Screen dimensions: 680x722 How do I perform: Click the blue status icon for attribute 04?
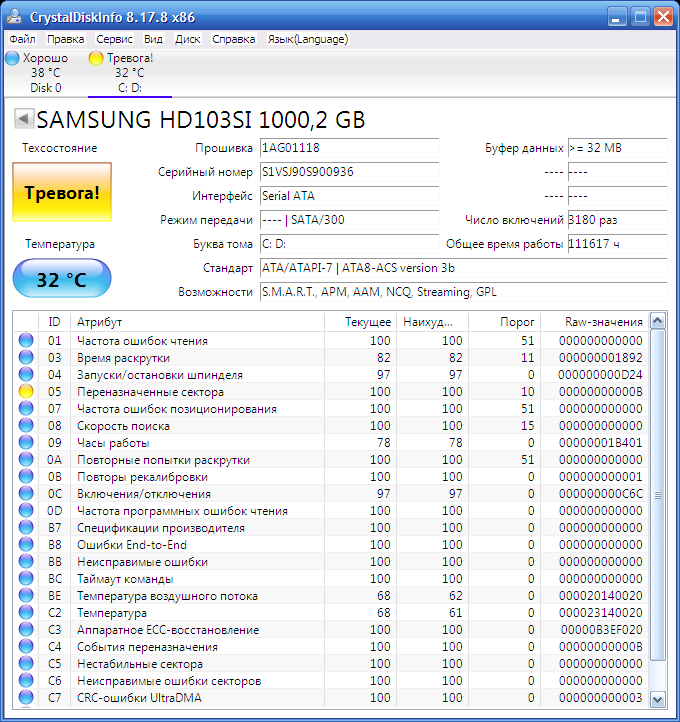26,374
